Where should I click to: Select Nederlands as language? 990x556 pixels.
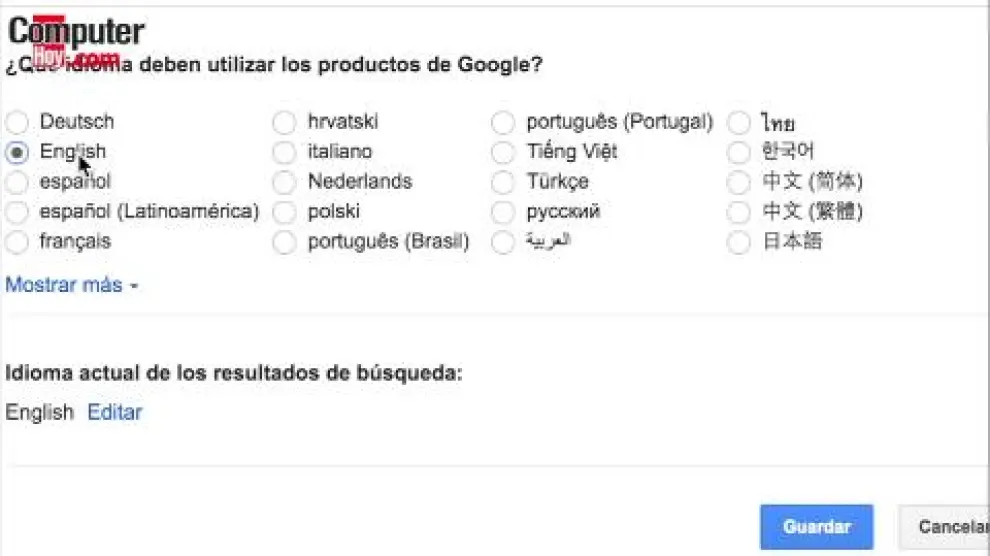[285, 182]
